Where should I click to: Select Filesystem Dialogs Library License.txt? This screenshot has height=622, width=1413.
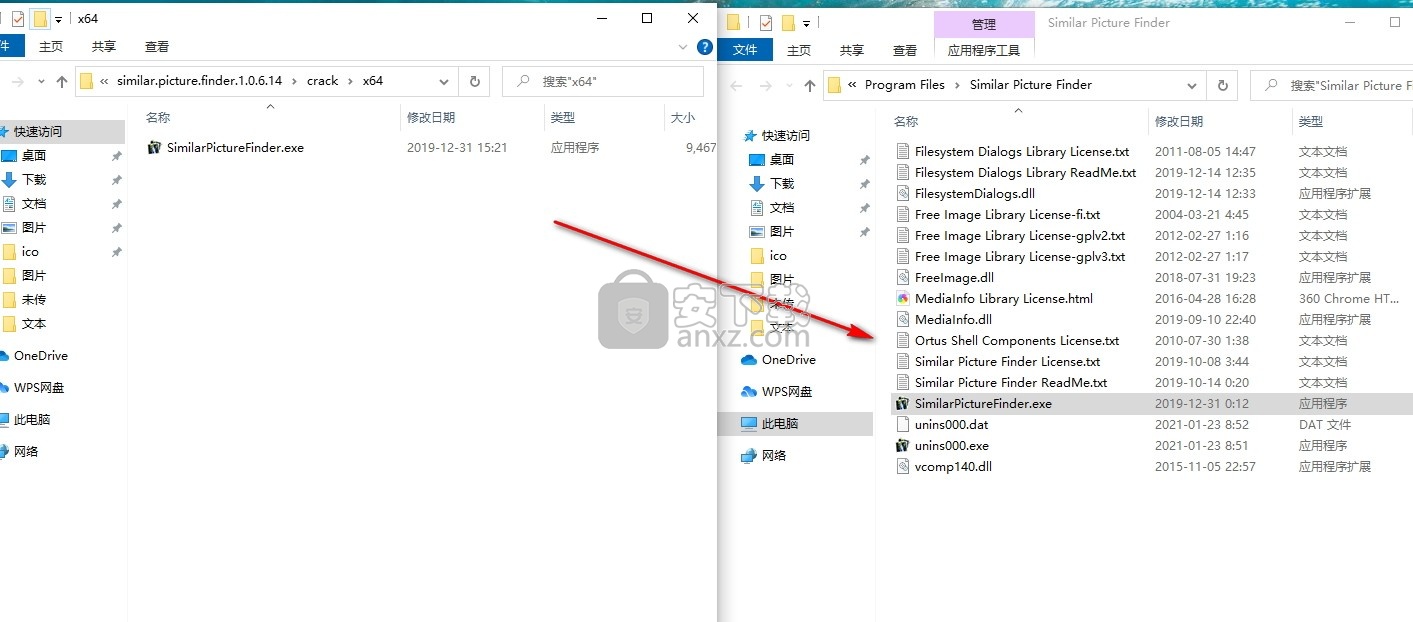coord(1022,152)
